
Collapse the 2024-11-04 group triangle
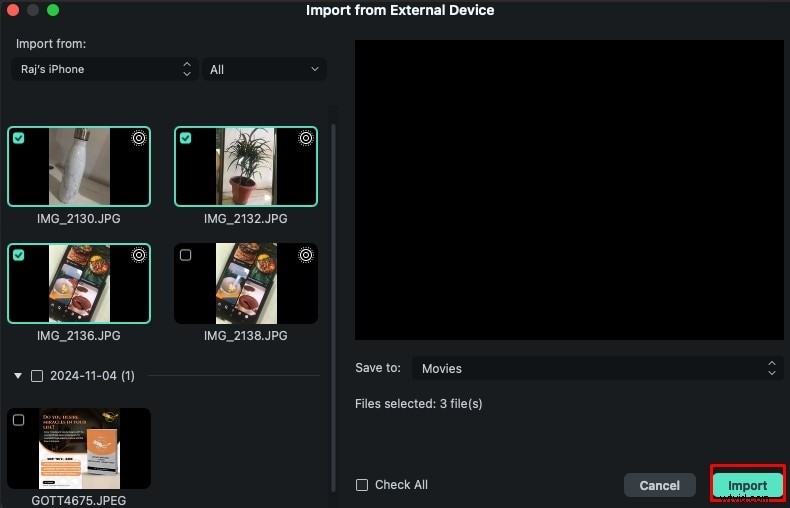[18, 376]
